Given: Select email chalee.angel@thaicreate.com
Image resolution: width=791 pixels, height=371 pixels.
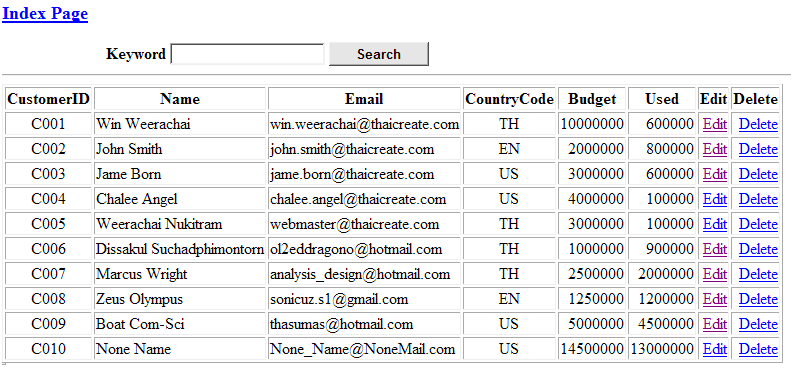Looking at the screenshot, I should (x=358, y=199).
